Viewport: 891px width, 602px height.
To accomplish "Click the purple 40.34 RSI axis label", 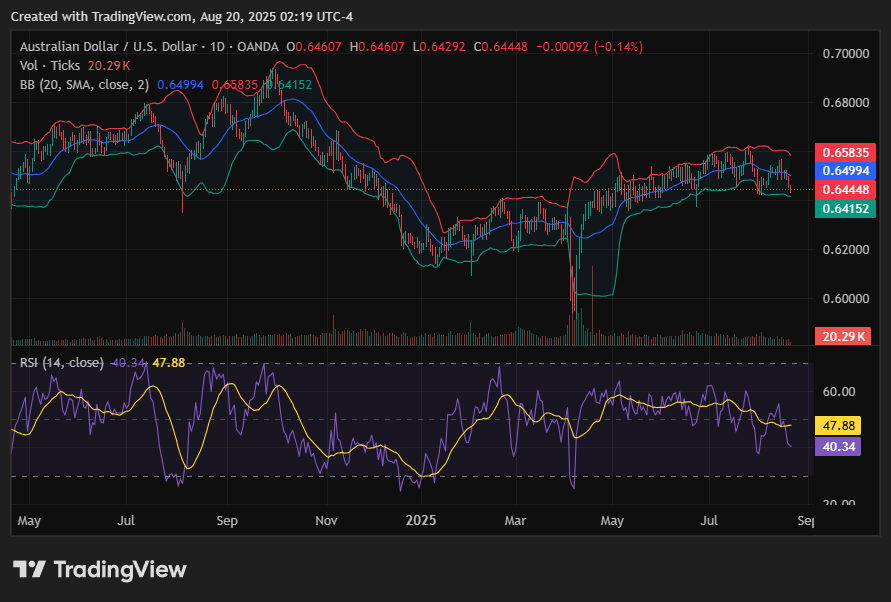I will (838, 446).
